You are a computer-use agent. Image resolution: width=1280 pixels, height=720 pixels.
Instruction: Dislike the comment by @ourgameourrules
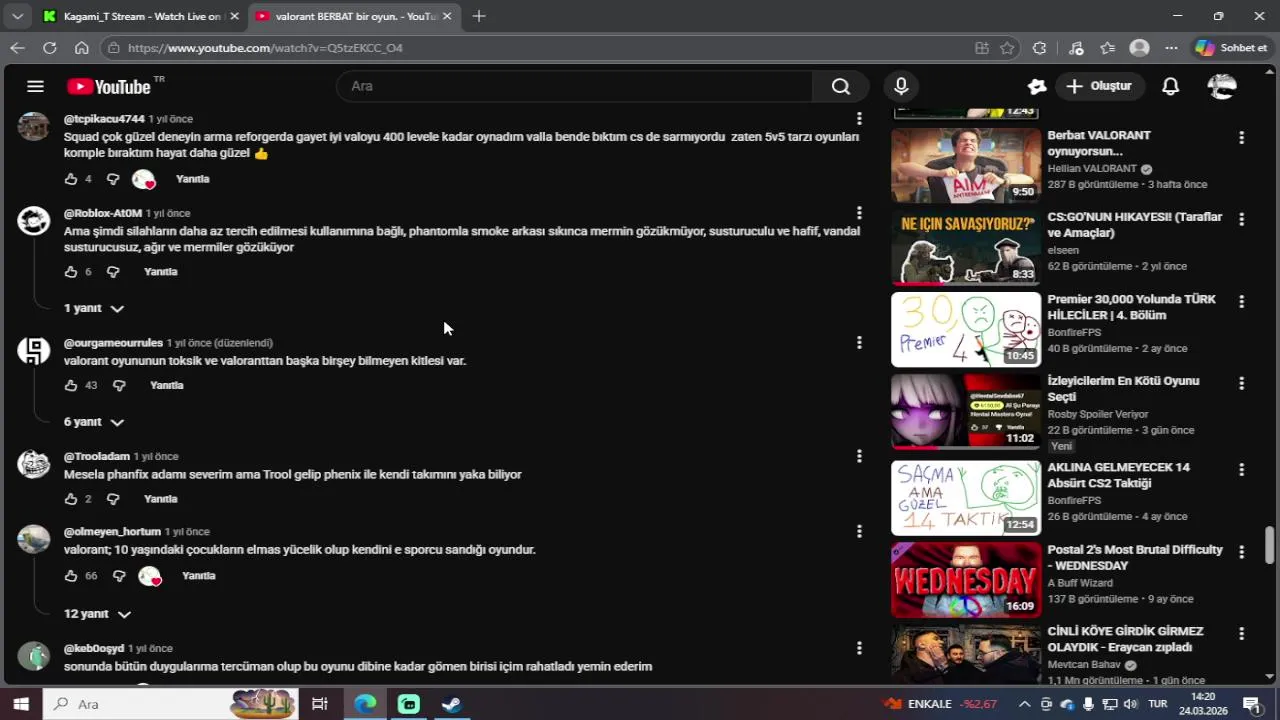tap(119, 385)
